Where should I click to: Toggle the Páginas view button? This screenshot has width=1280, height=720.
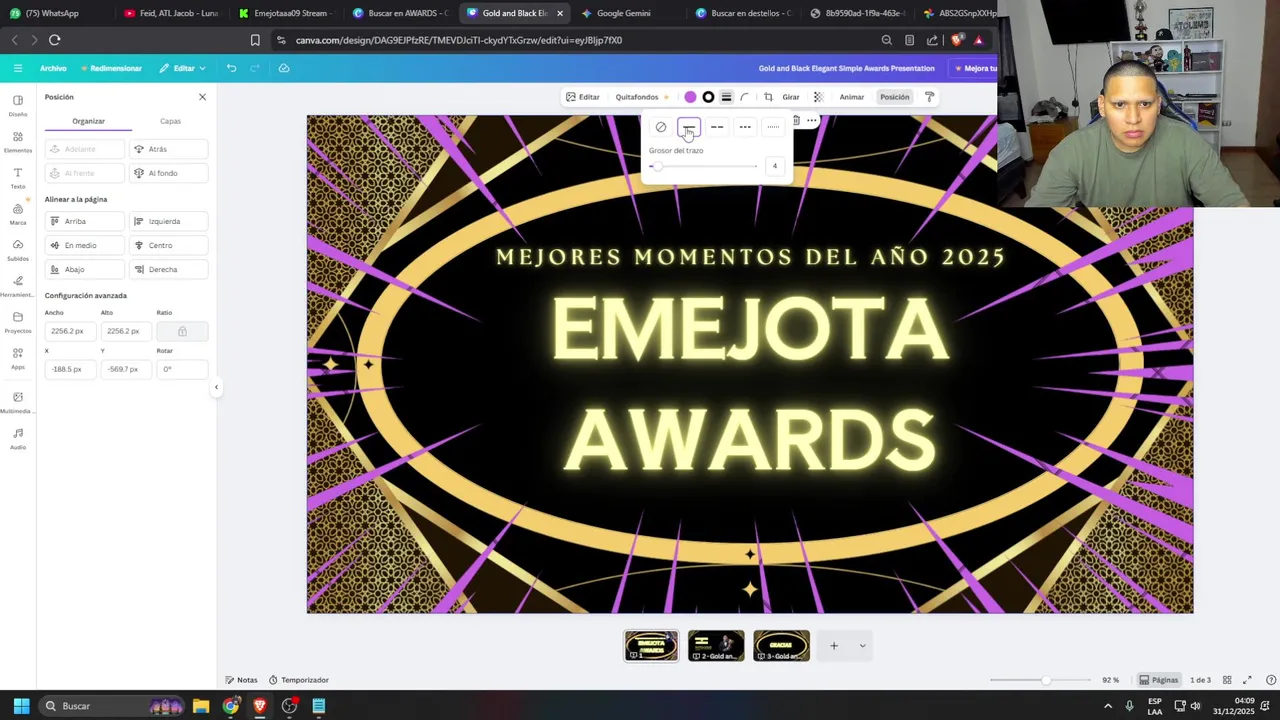coord(1159,680)
